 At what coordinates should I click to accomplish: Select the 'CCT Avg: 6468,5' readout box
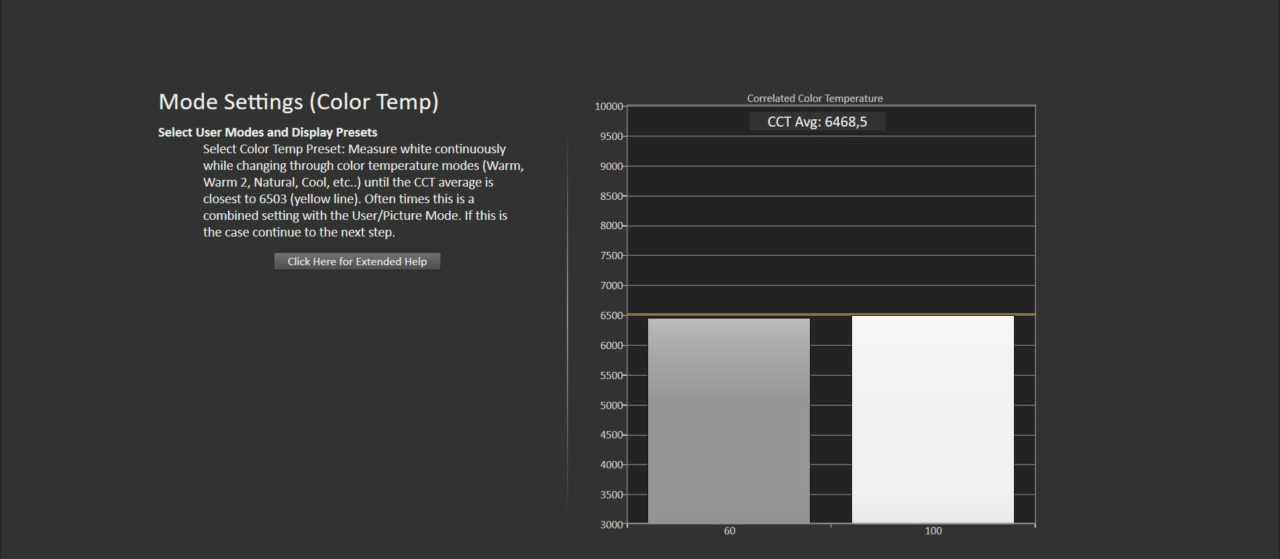click(817, 121)
